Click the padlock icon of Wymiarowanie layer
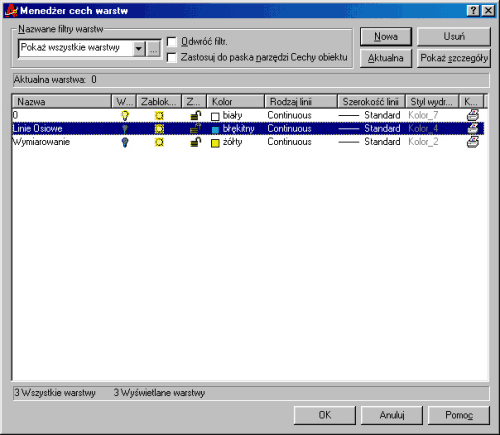The image size is (500, 435). 195,142
